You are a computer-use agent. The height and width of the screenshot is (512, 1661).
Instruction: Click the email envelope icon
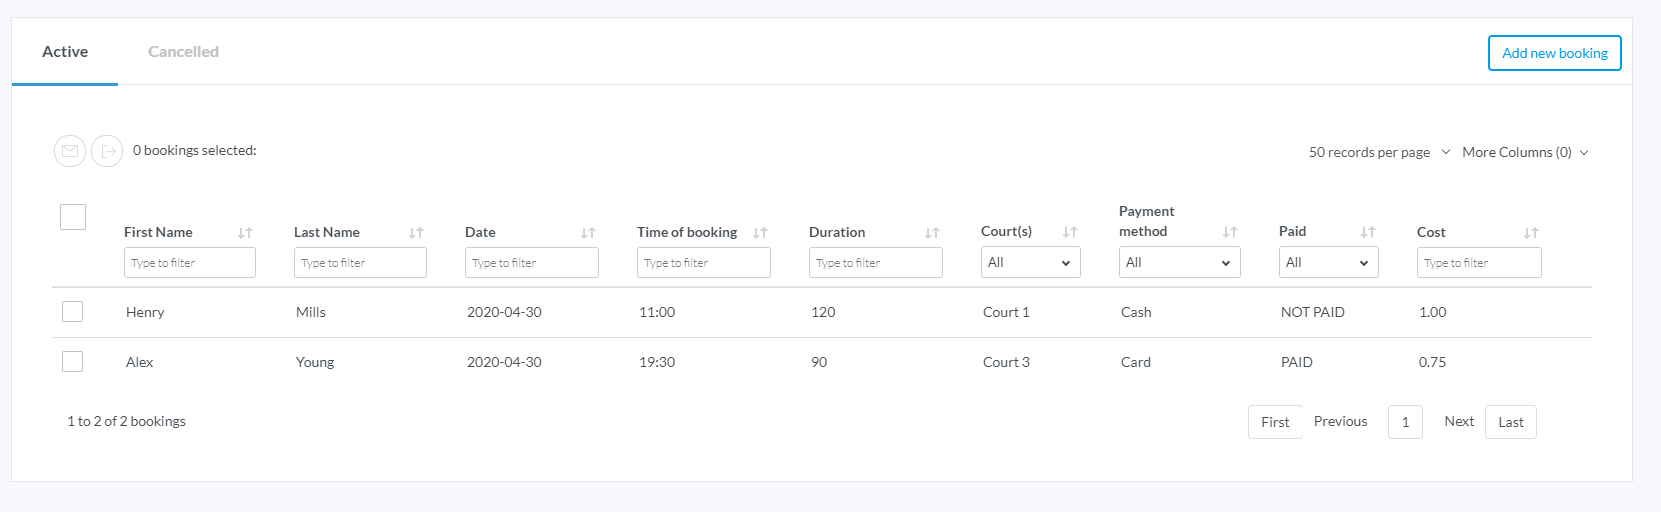point(70,151)
